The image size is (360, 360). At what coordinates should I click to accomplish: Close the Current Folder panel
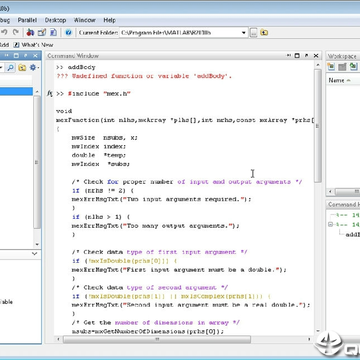(x=35, y=56)
